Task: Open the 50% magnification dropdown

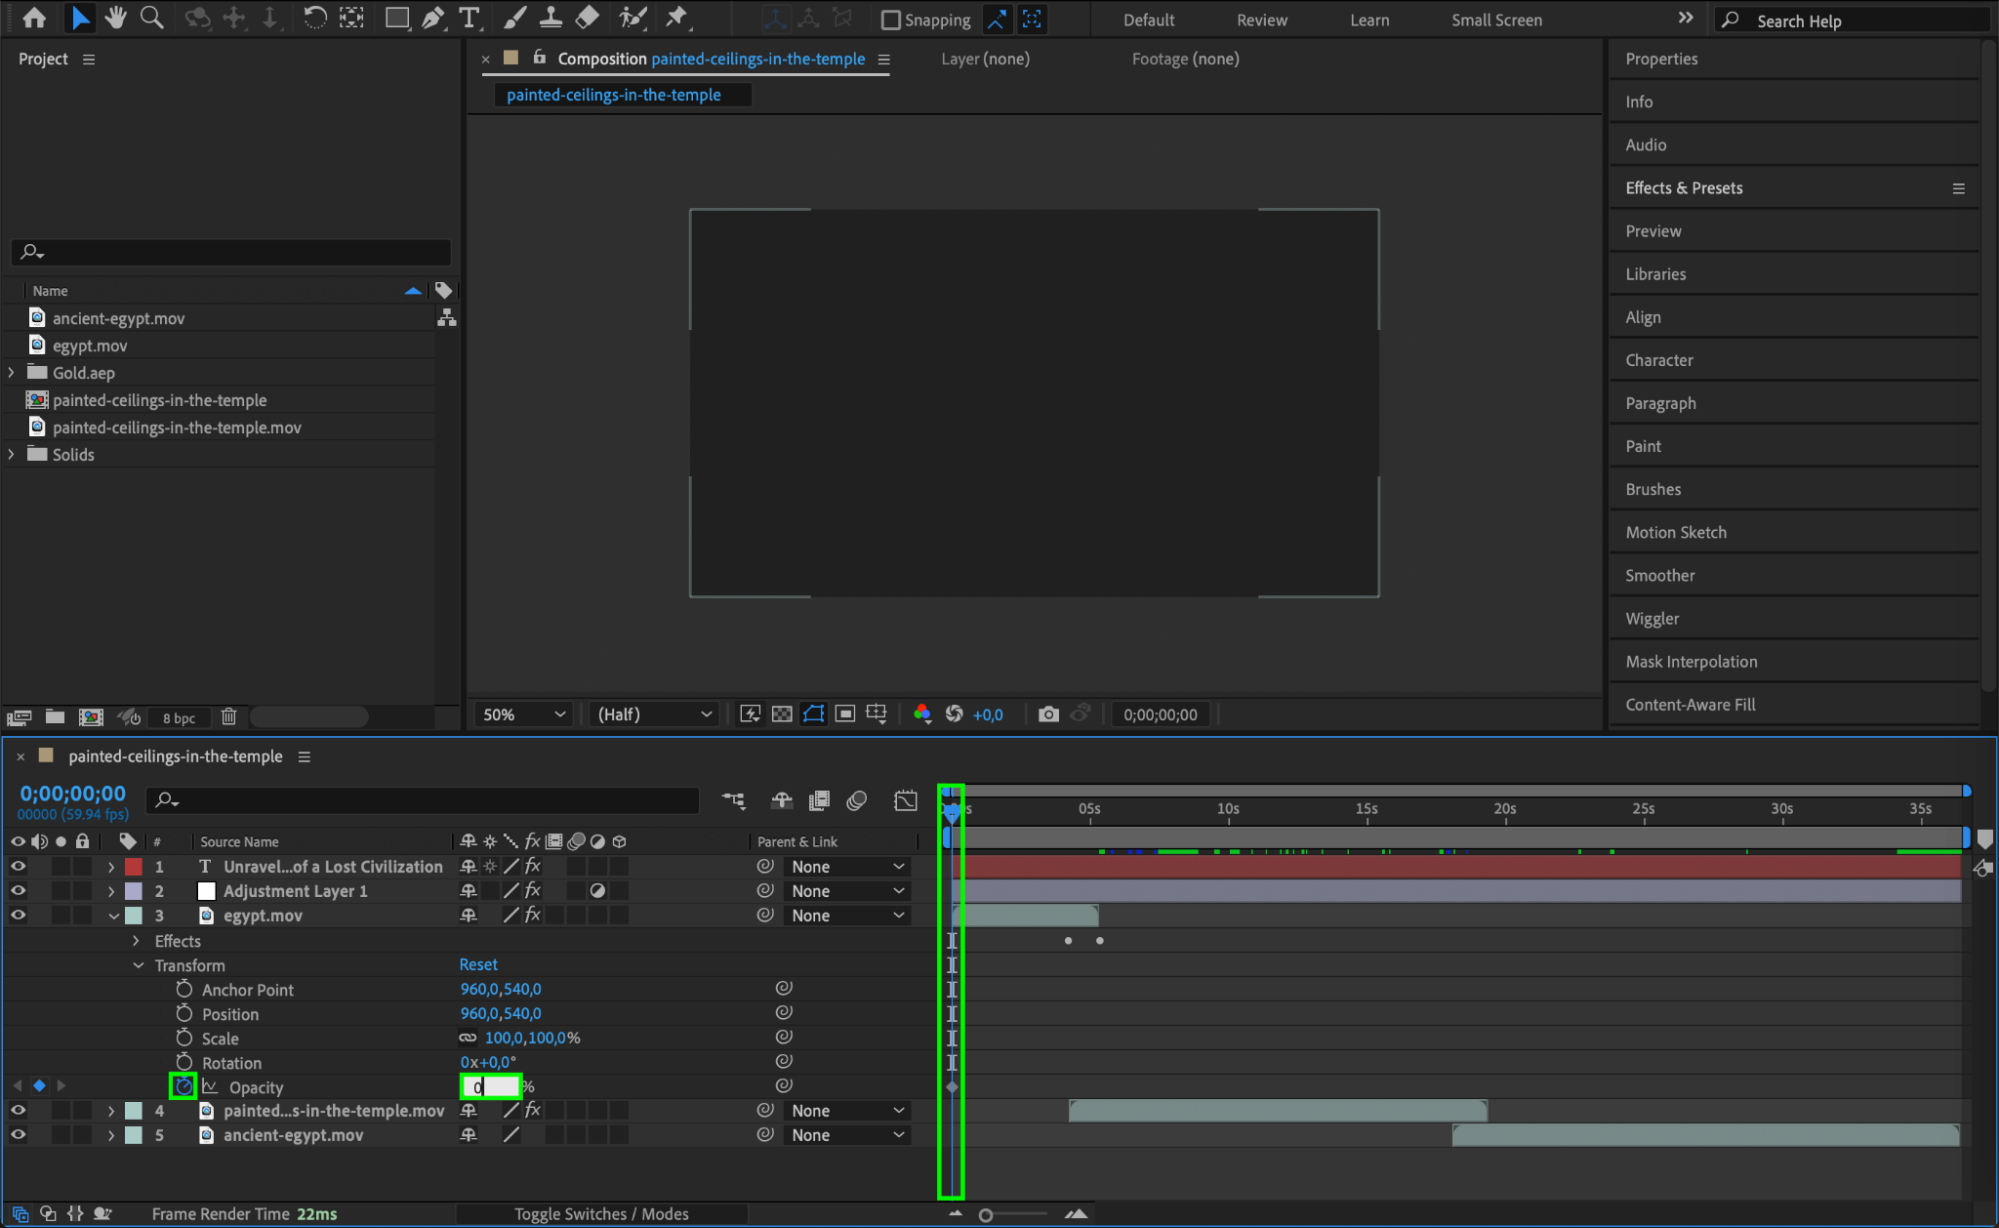Action: (524, 714)
